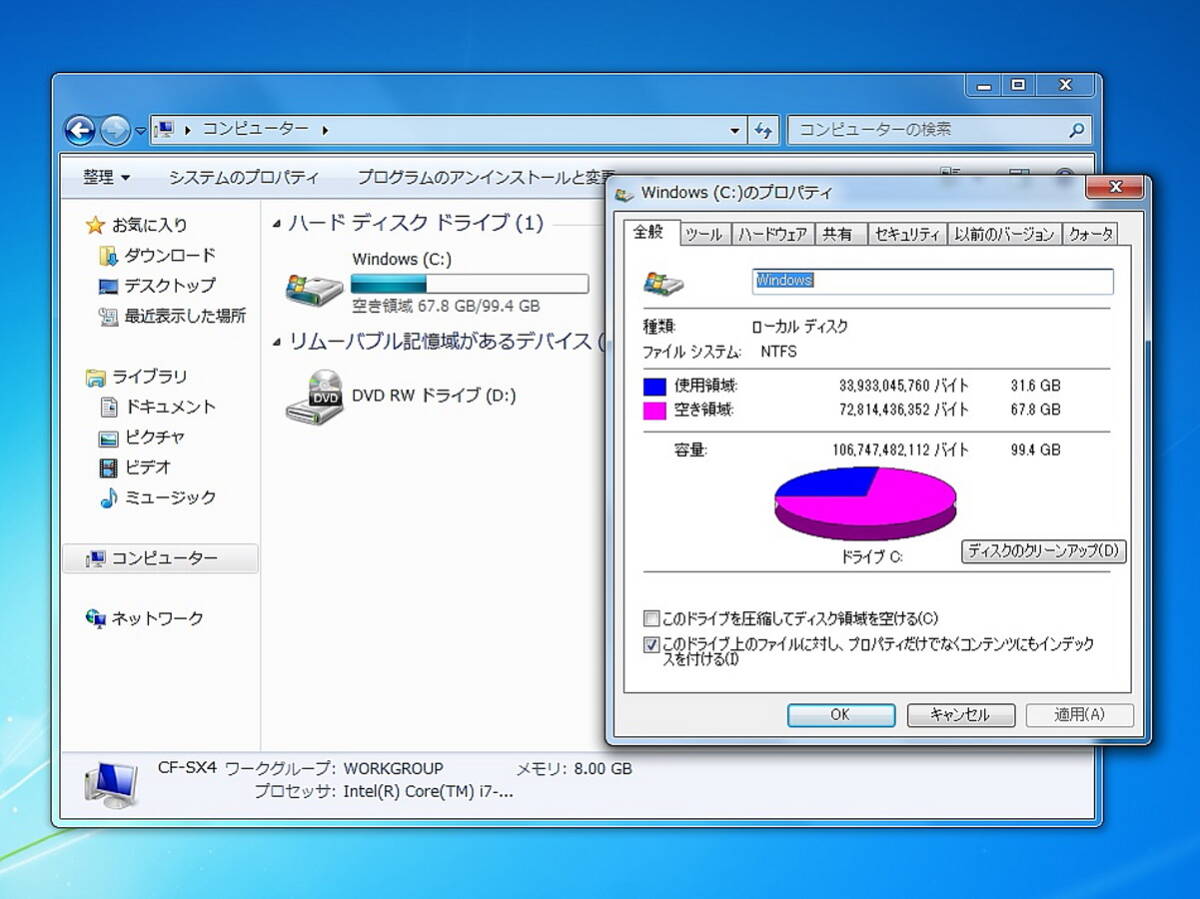Image resolution: width=1200 pixels, height=899 pixels.
Task: Click the search magnifier icon
Action: tap(1077, 130)
